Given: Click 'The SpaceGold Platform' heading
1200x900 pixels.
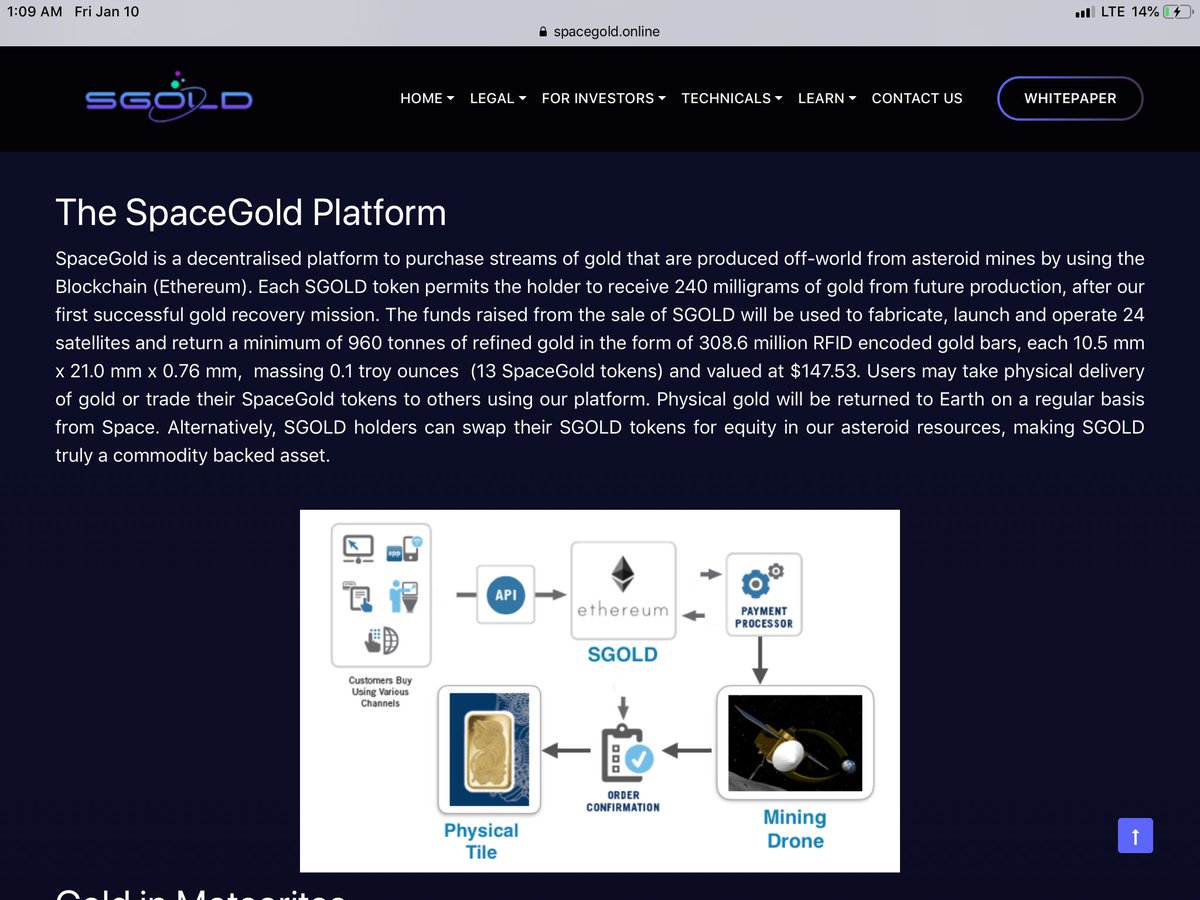Looking at the screenshot, I should click(251, 213).
